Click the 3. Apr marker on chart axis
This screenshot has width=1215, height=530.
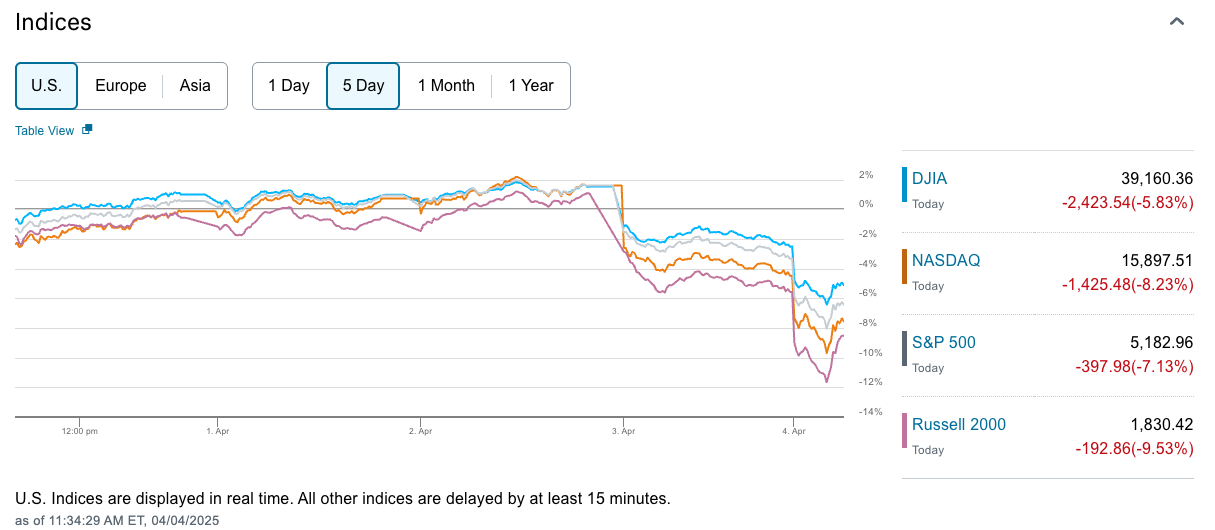623,431
